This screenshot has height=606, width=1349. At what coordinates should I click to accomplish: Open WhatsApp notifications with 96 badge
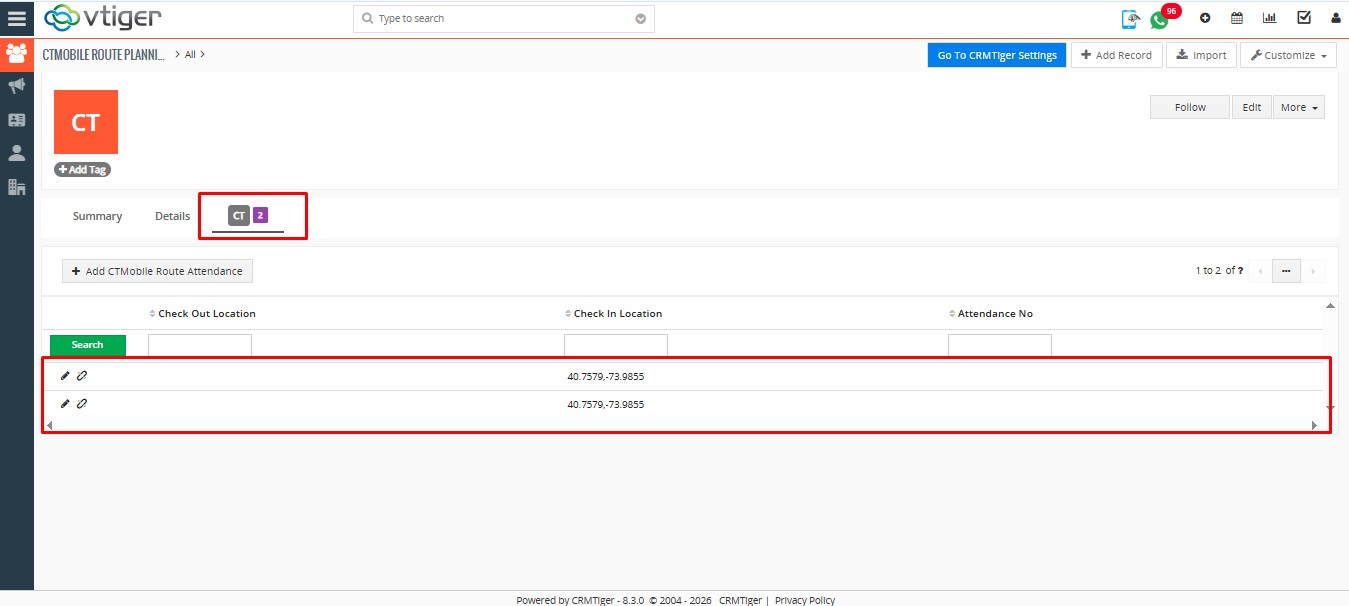click(1160, 19)
